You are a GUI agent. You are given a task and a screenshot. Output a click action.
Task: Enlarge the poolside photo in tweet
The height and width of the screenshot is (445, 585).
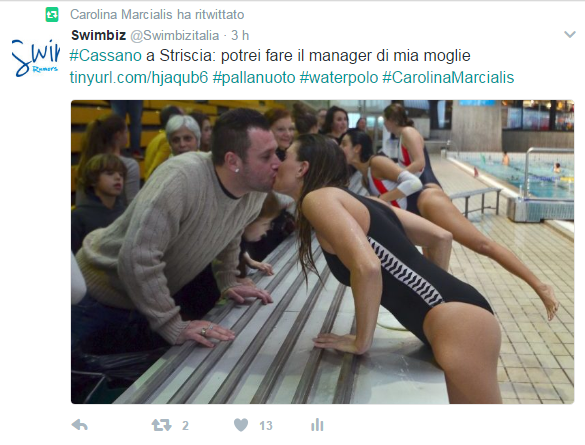tap(322, 252)
